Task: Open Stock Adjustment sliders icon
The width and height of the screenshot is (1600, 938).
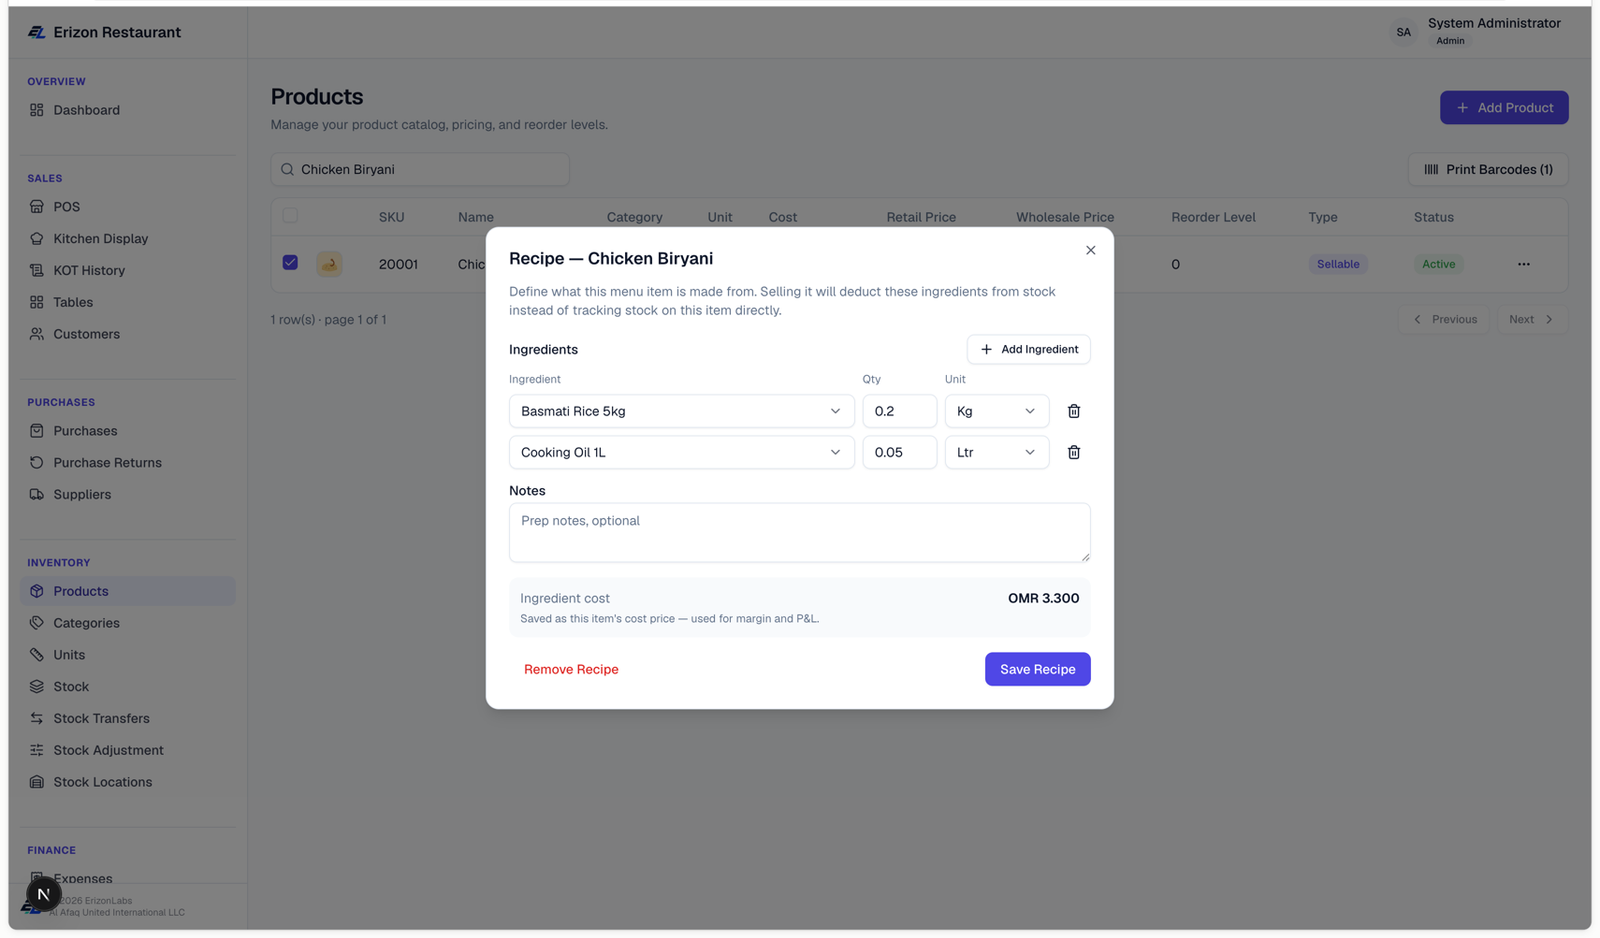Action: click(x=37, y=750)
